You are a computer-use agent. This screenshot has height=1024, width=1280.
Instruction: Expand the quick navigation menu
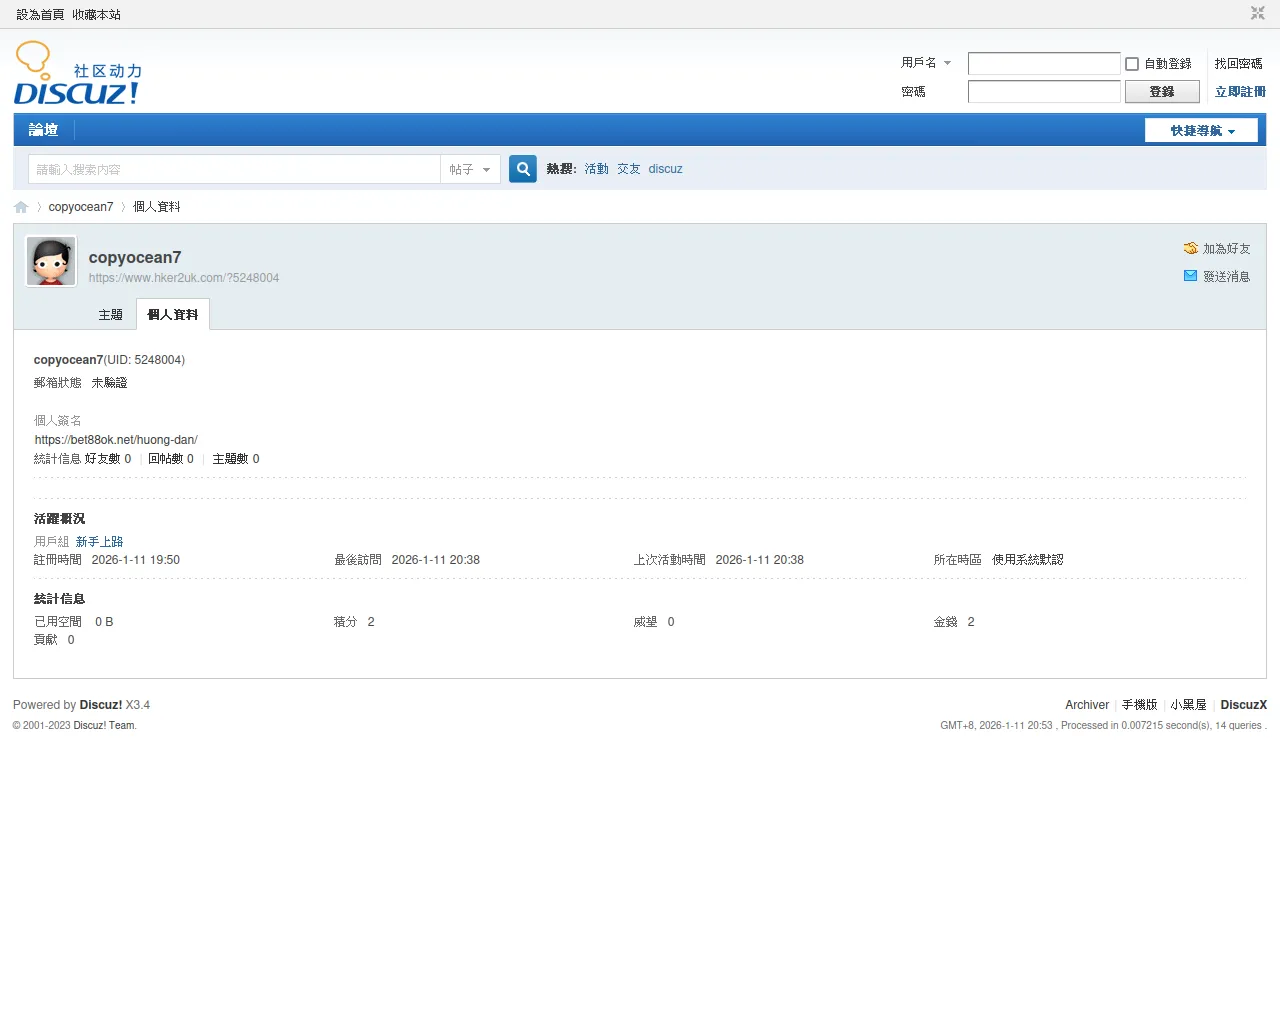(x=1201, y=131)
